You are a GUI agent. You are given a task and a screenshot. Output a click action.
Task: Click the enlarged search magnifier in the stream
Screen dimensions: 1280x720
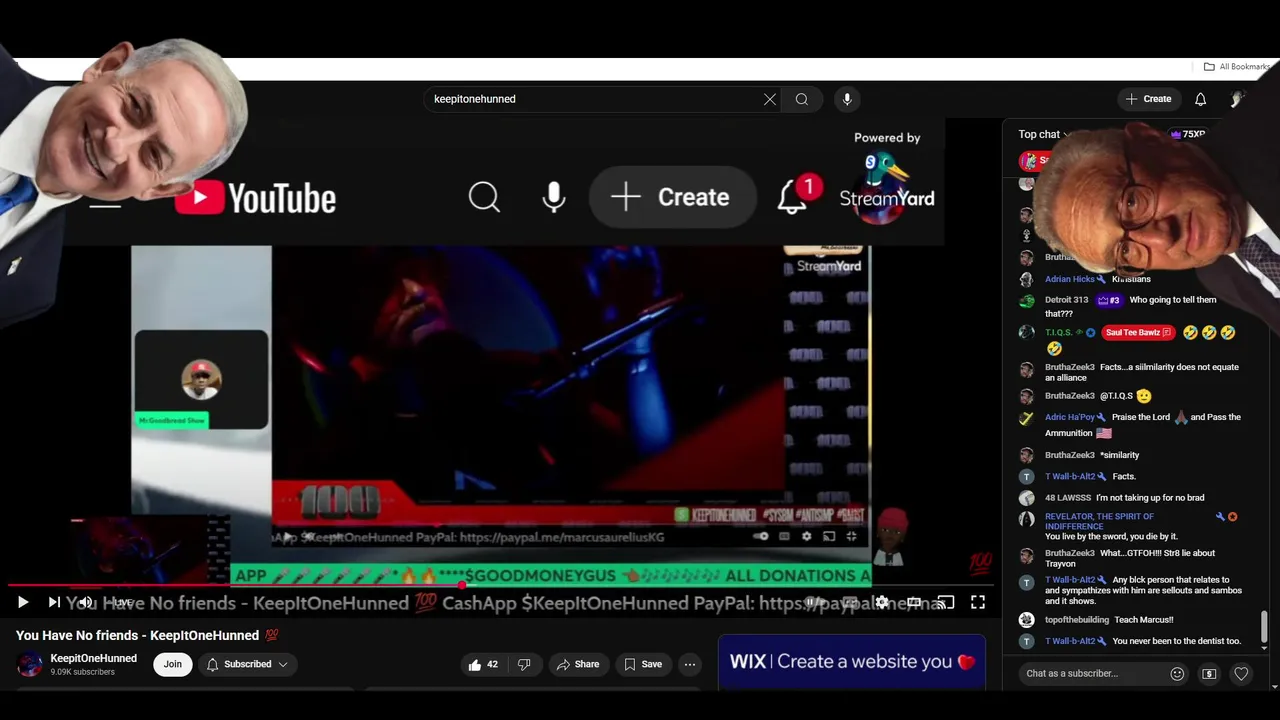coord(484,197)
